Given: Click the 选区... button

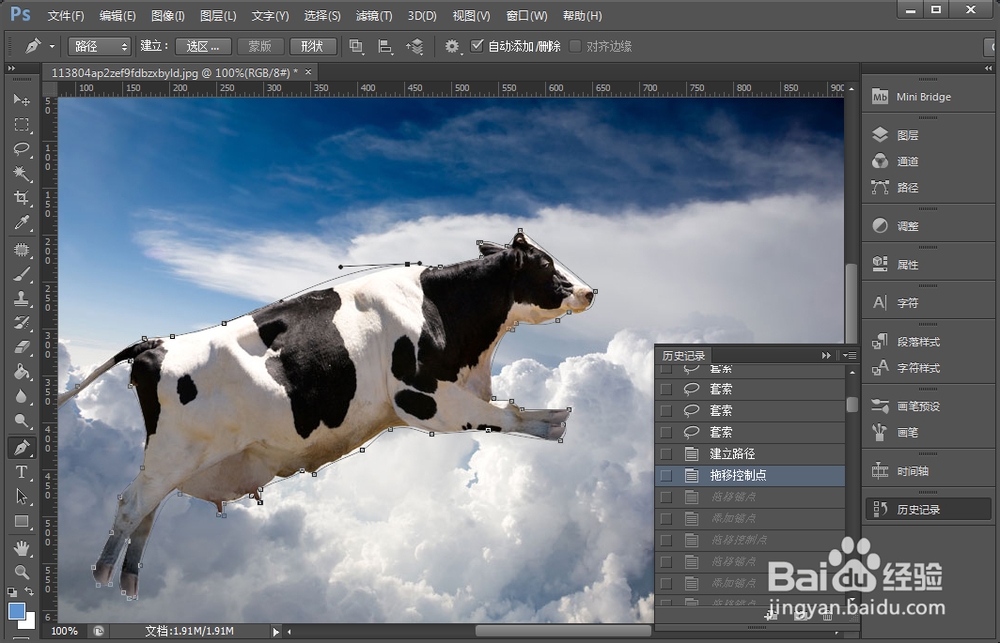Looking at the screenshot, I should click(x=203, y=46).
